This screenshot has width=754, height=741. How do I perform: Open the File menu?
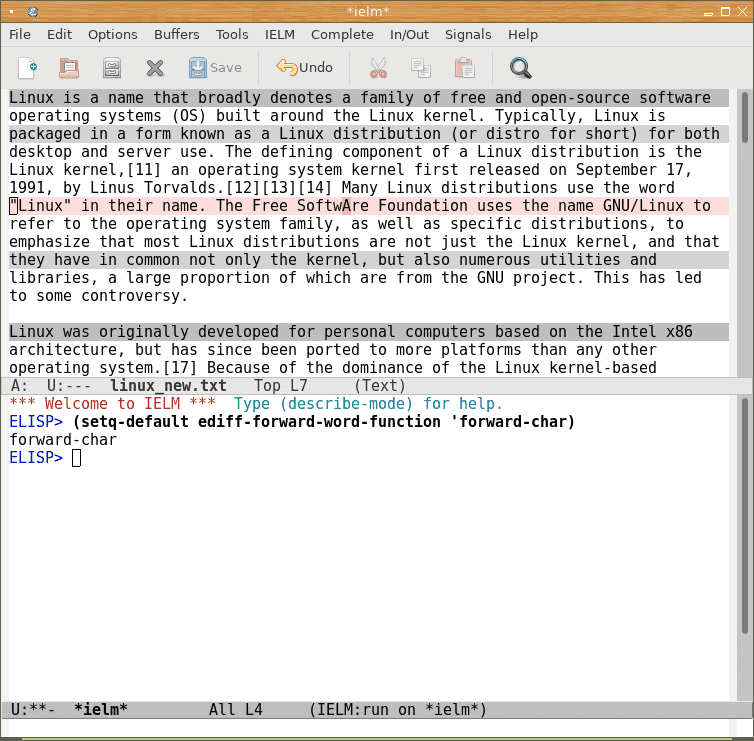click(x=20, y=35)
